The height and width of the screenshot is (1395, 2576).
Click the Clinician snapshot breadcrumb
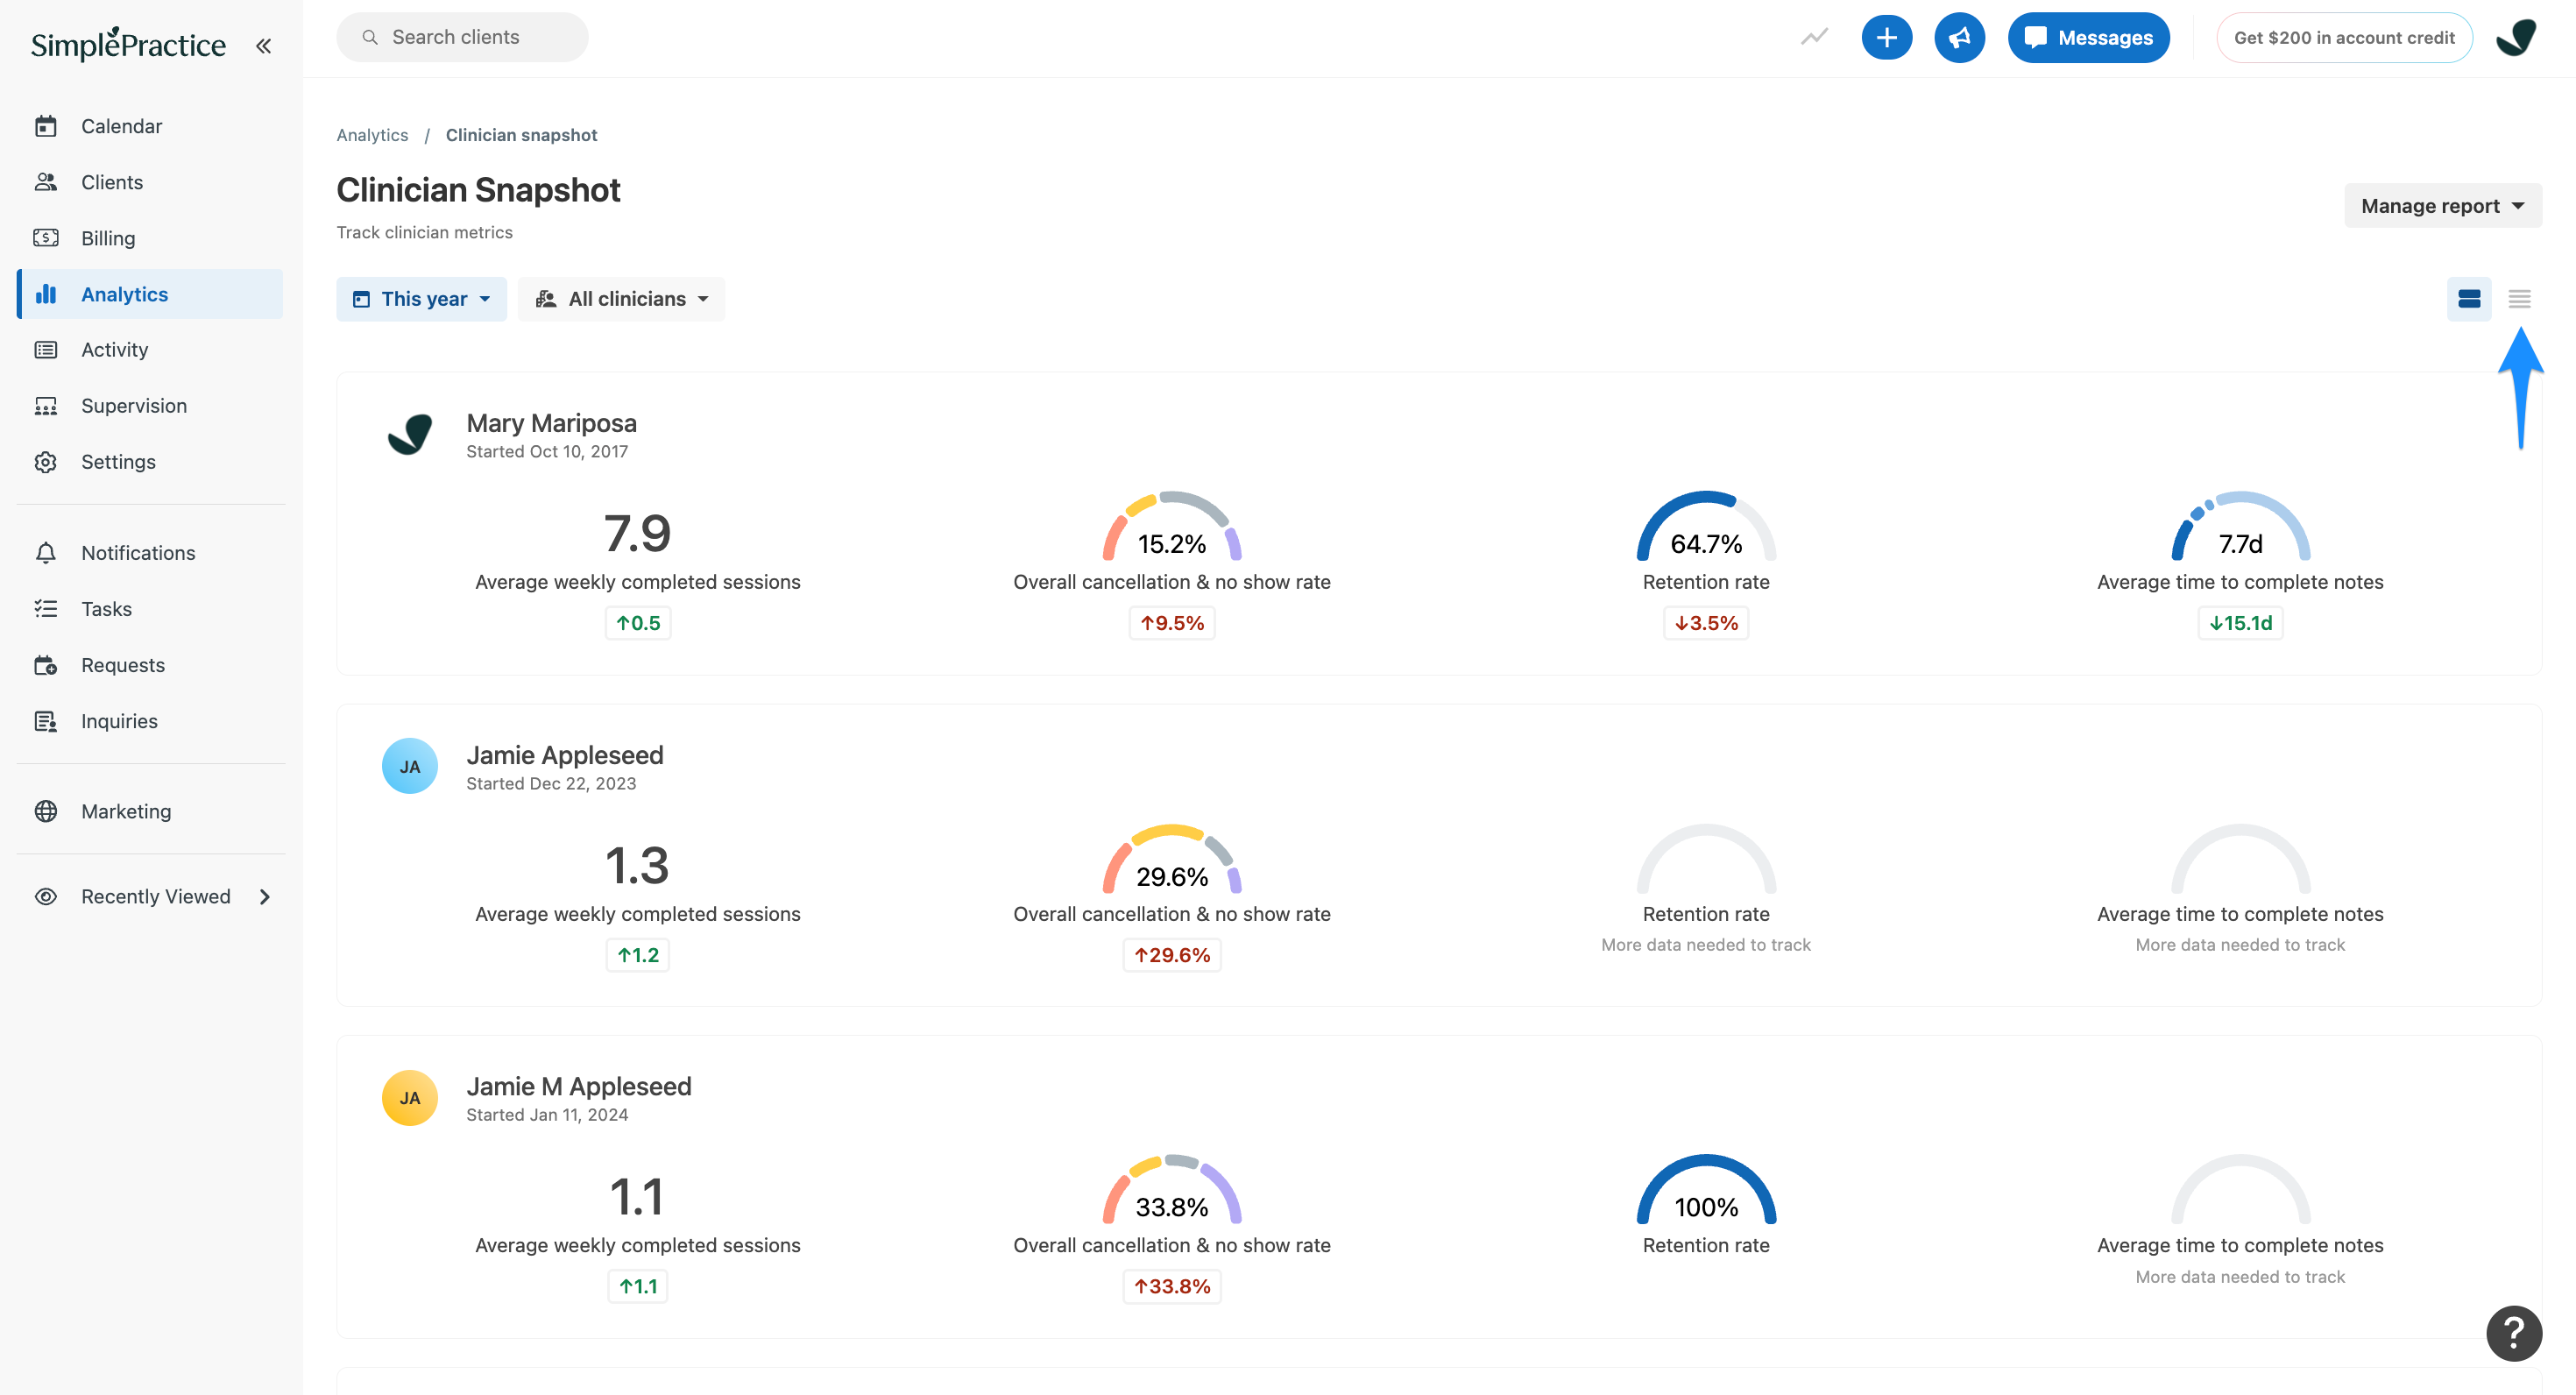(521, 134)
